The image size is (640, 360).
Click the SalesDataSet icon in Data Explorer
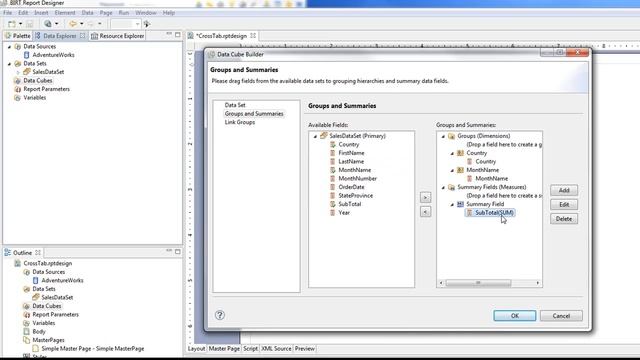pos(27,72)
